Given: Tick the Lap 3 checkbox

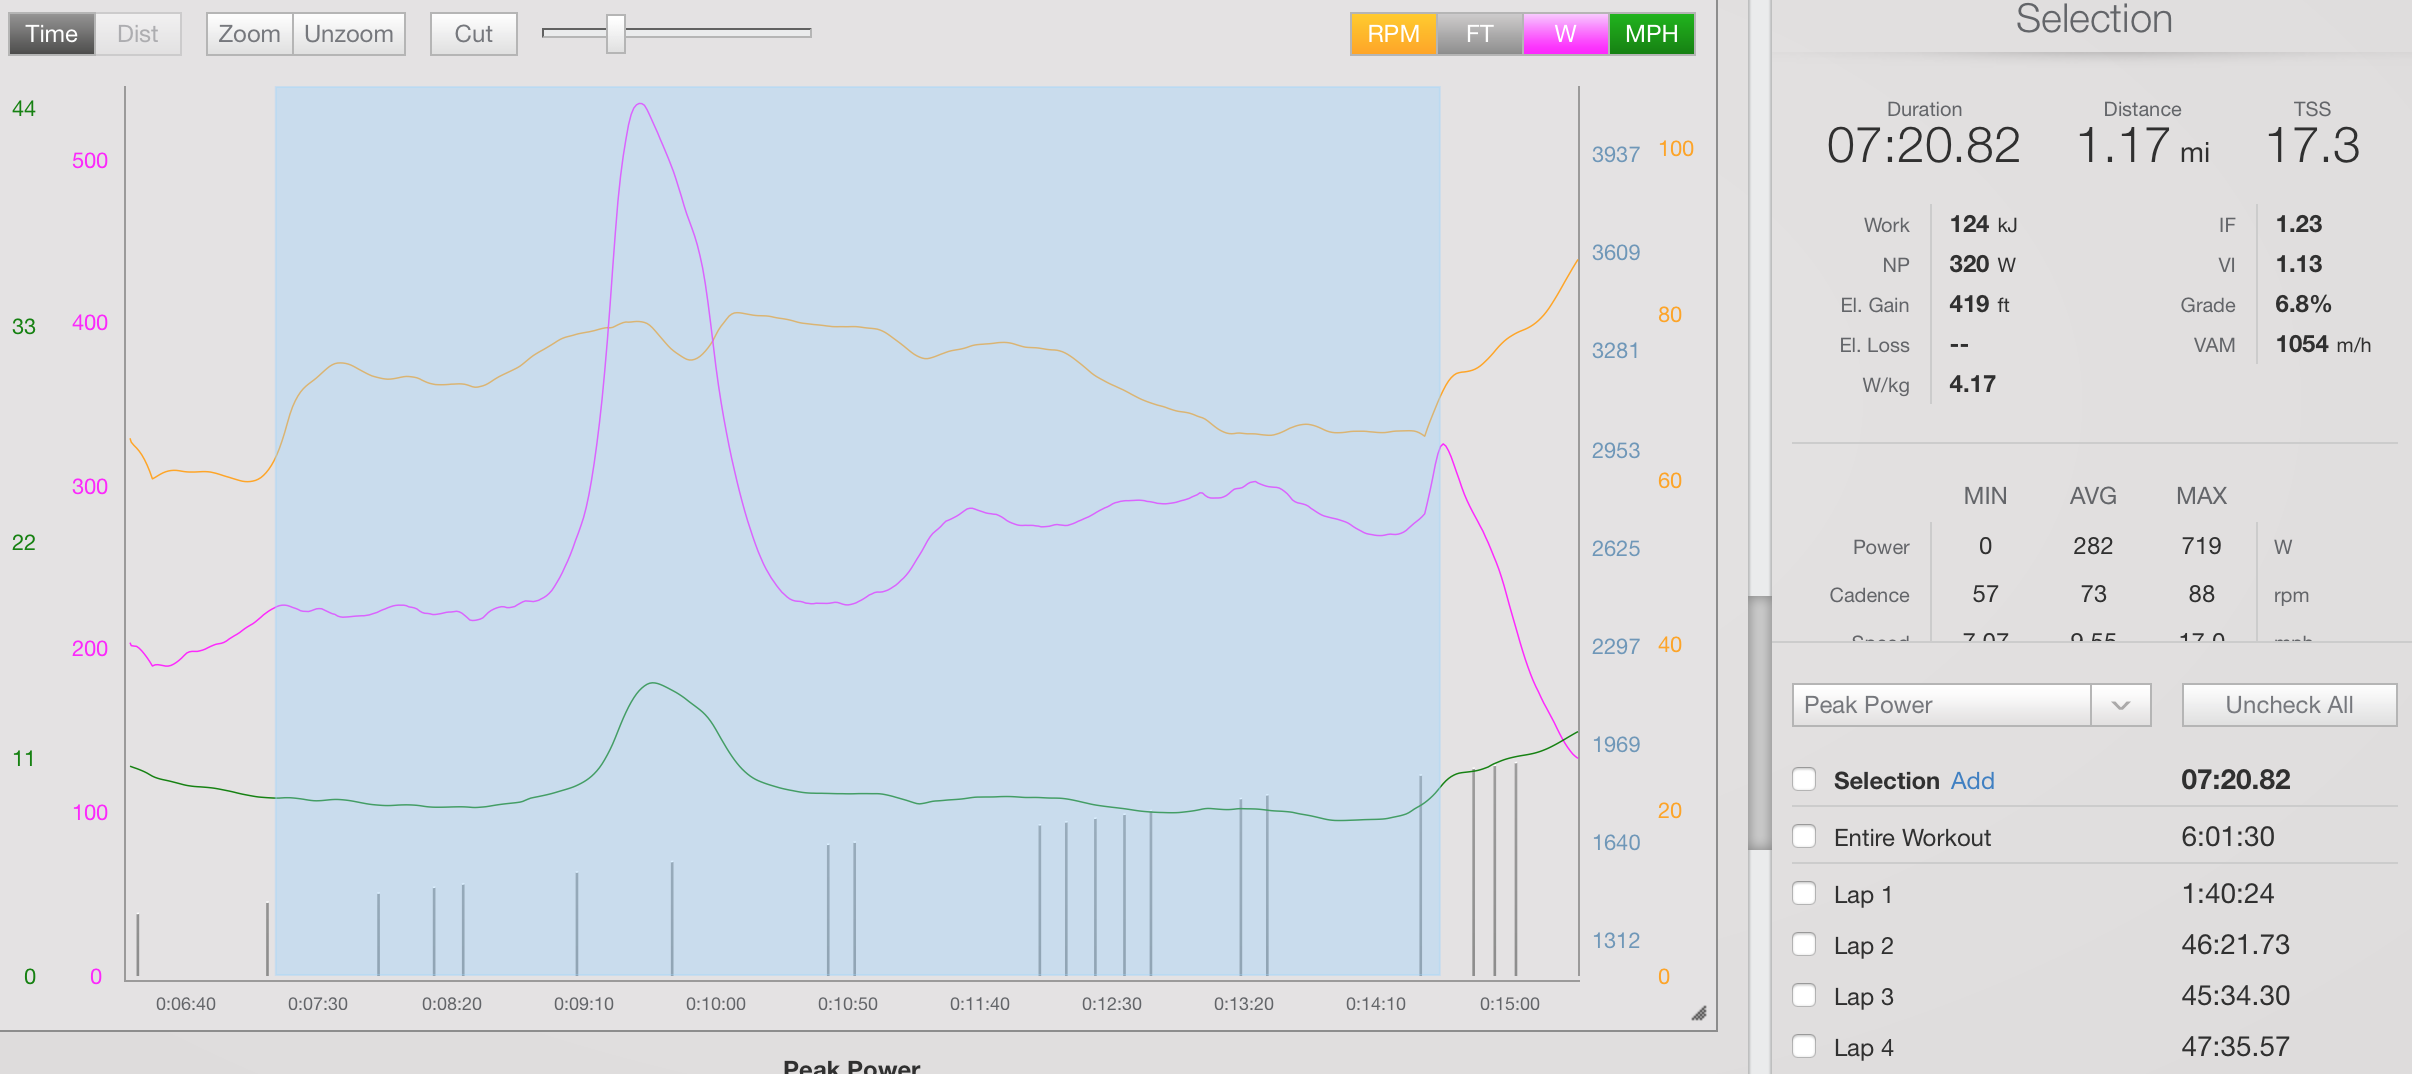Looking at the screenshot, I should (1804, 996).
